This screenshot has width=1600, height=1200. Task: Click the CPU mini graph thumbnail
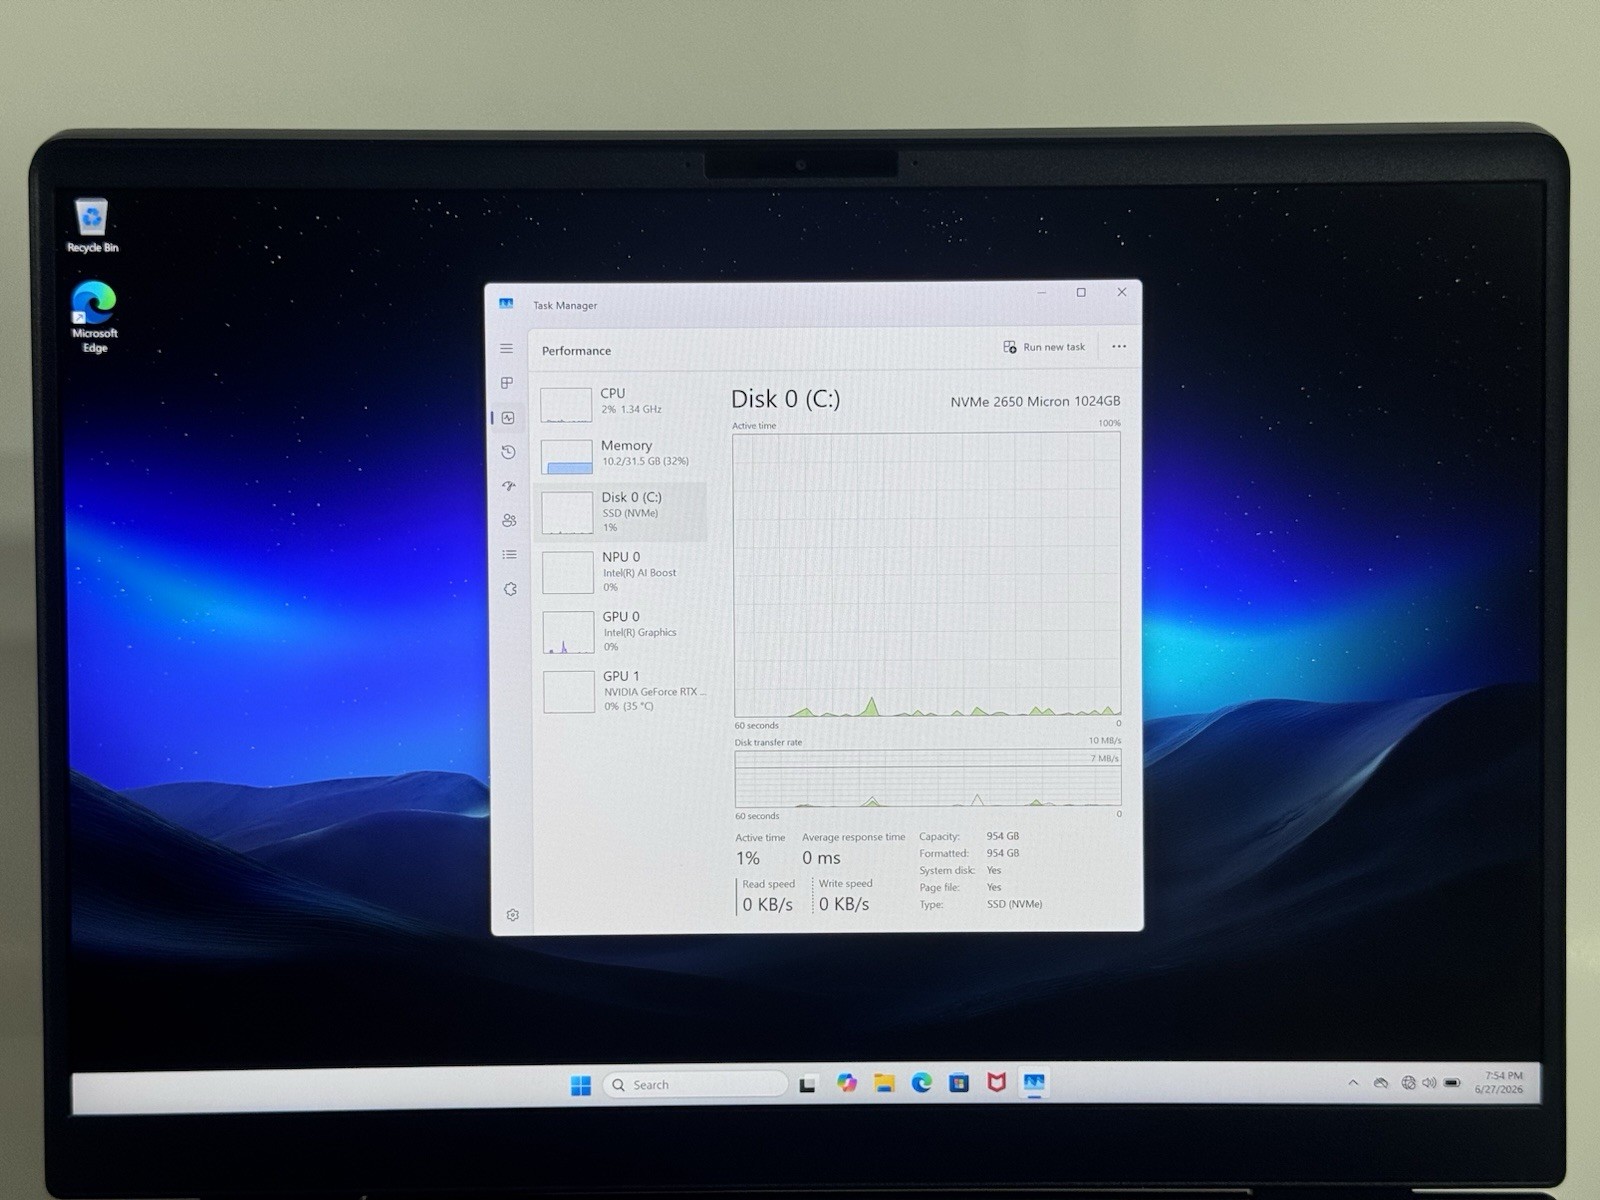click(x=566, y=405)
